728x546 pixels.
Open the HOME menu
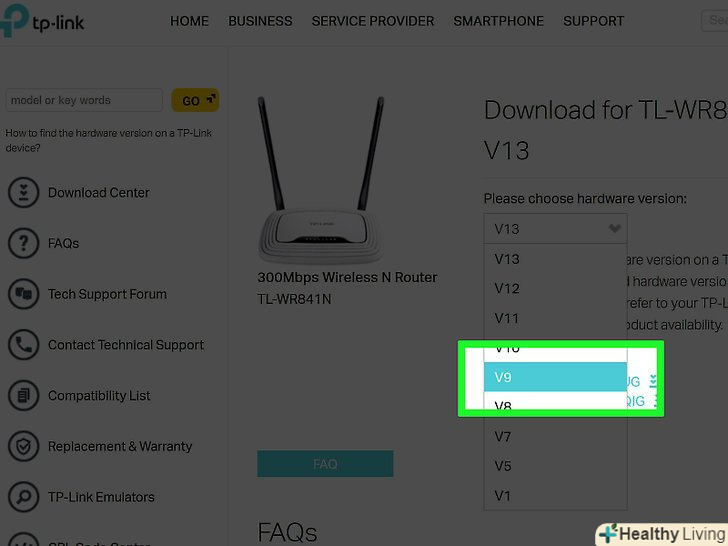click(189, 21)
